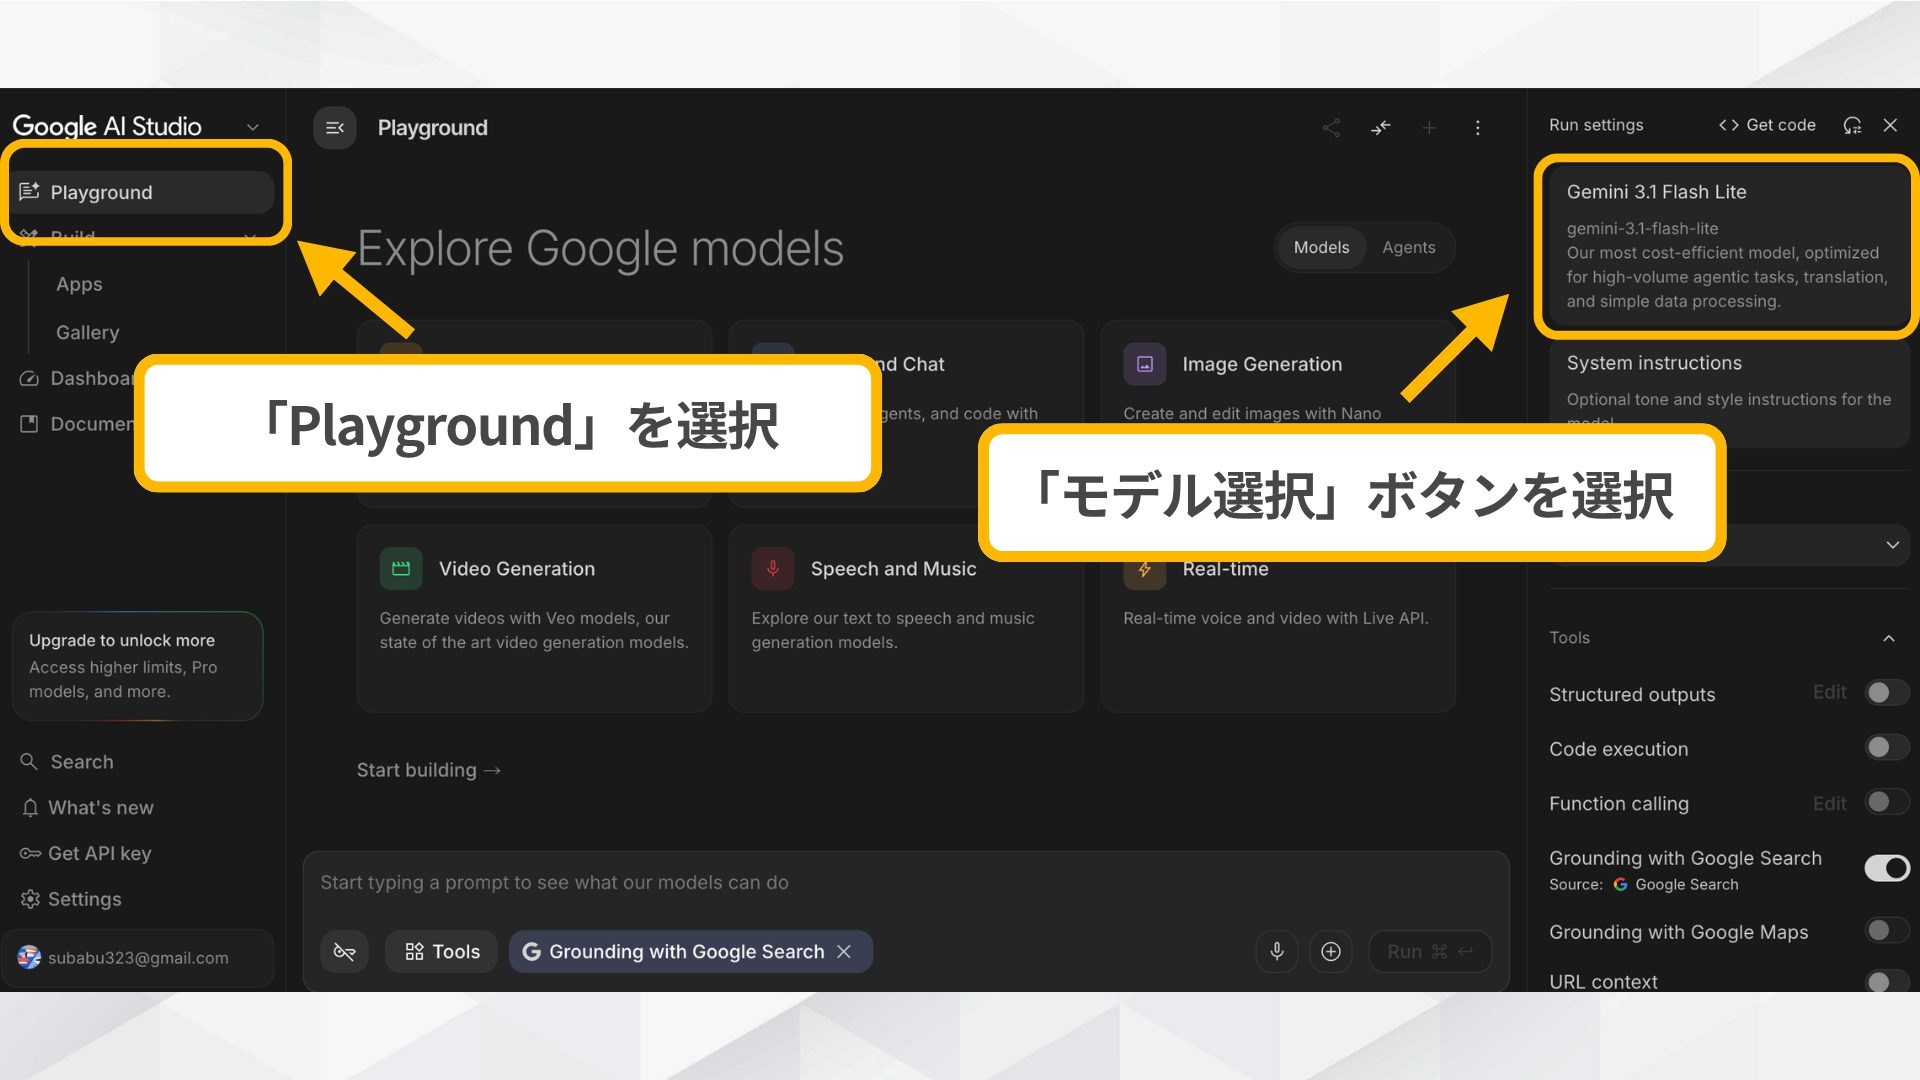The width and height of the screenshot is (1920, 1080).
Task: Click the compare mode arrows icon
Action: coord(1381,128)
